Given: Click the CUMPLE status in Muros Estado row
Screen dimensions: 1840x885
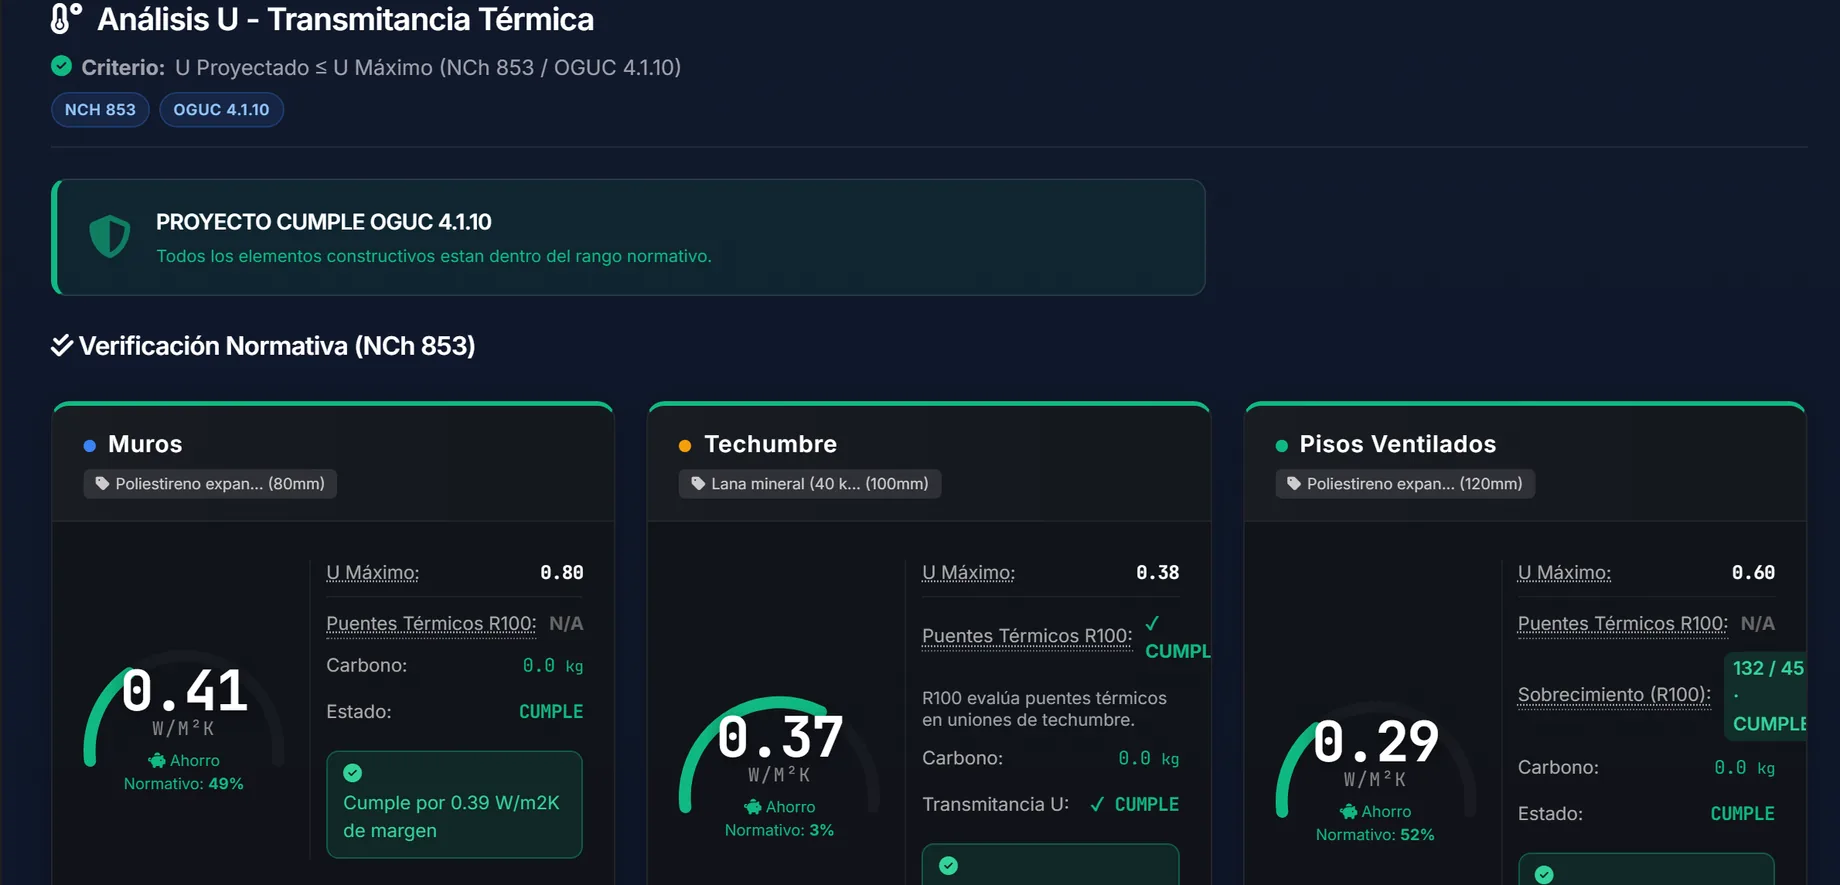Looking at the screenshot, I should (551, 712).
